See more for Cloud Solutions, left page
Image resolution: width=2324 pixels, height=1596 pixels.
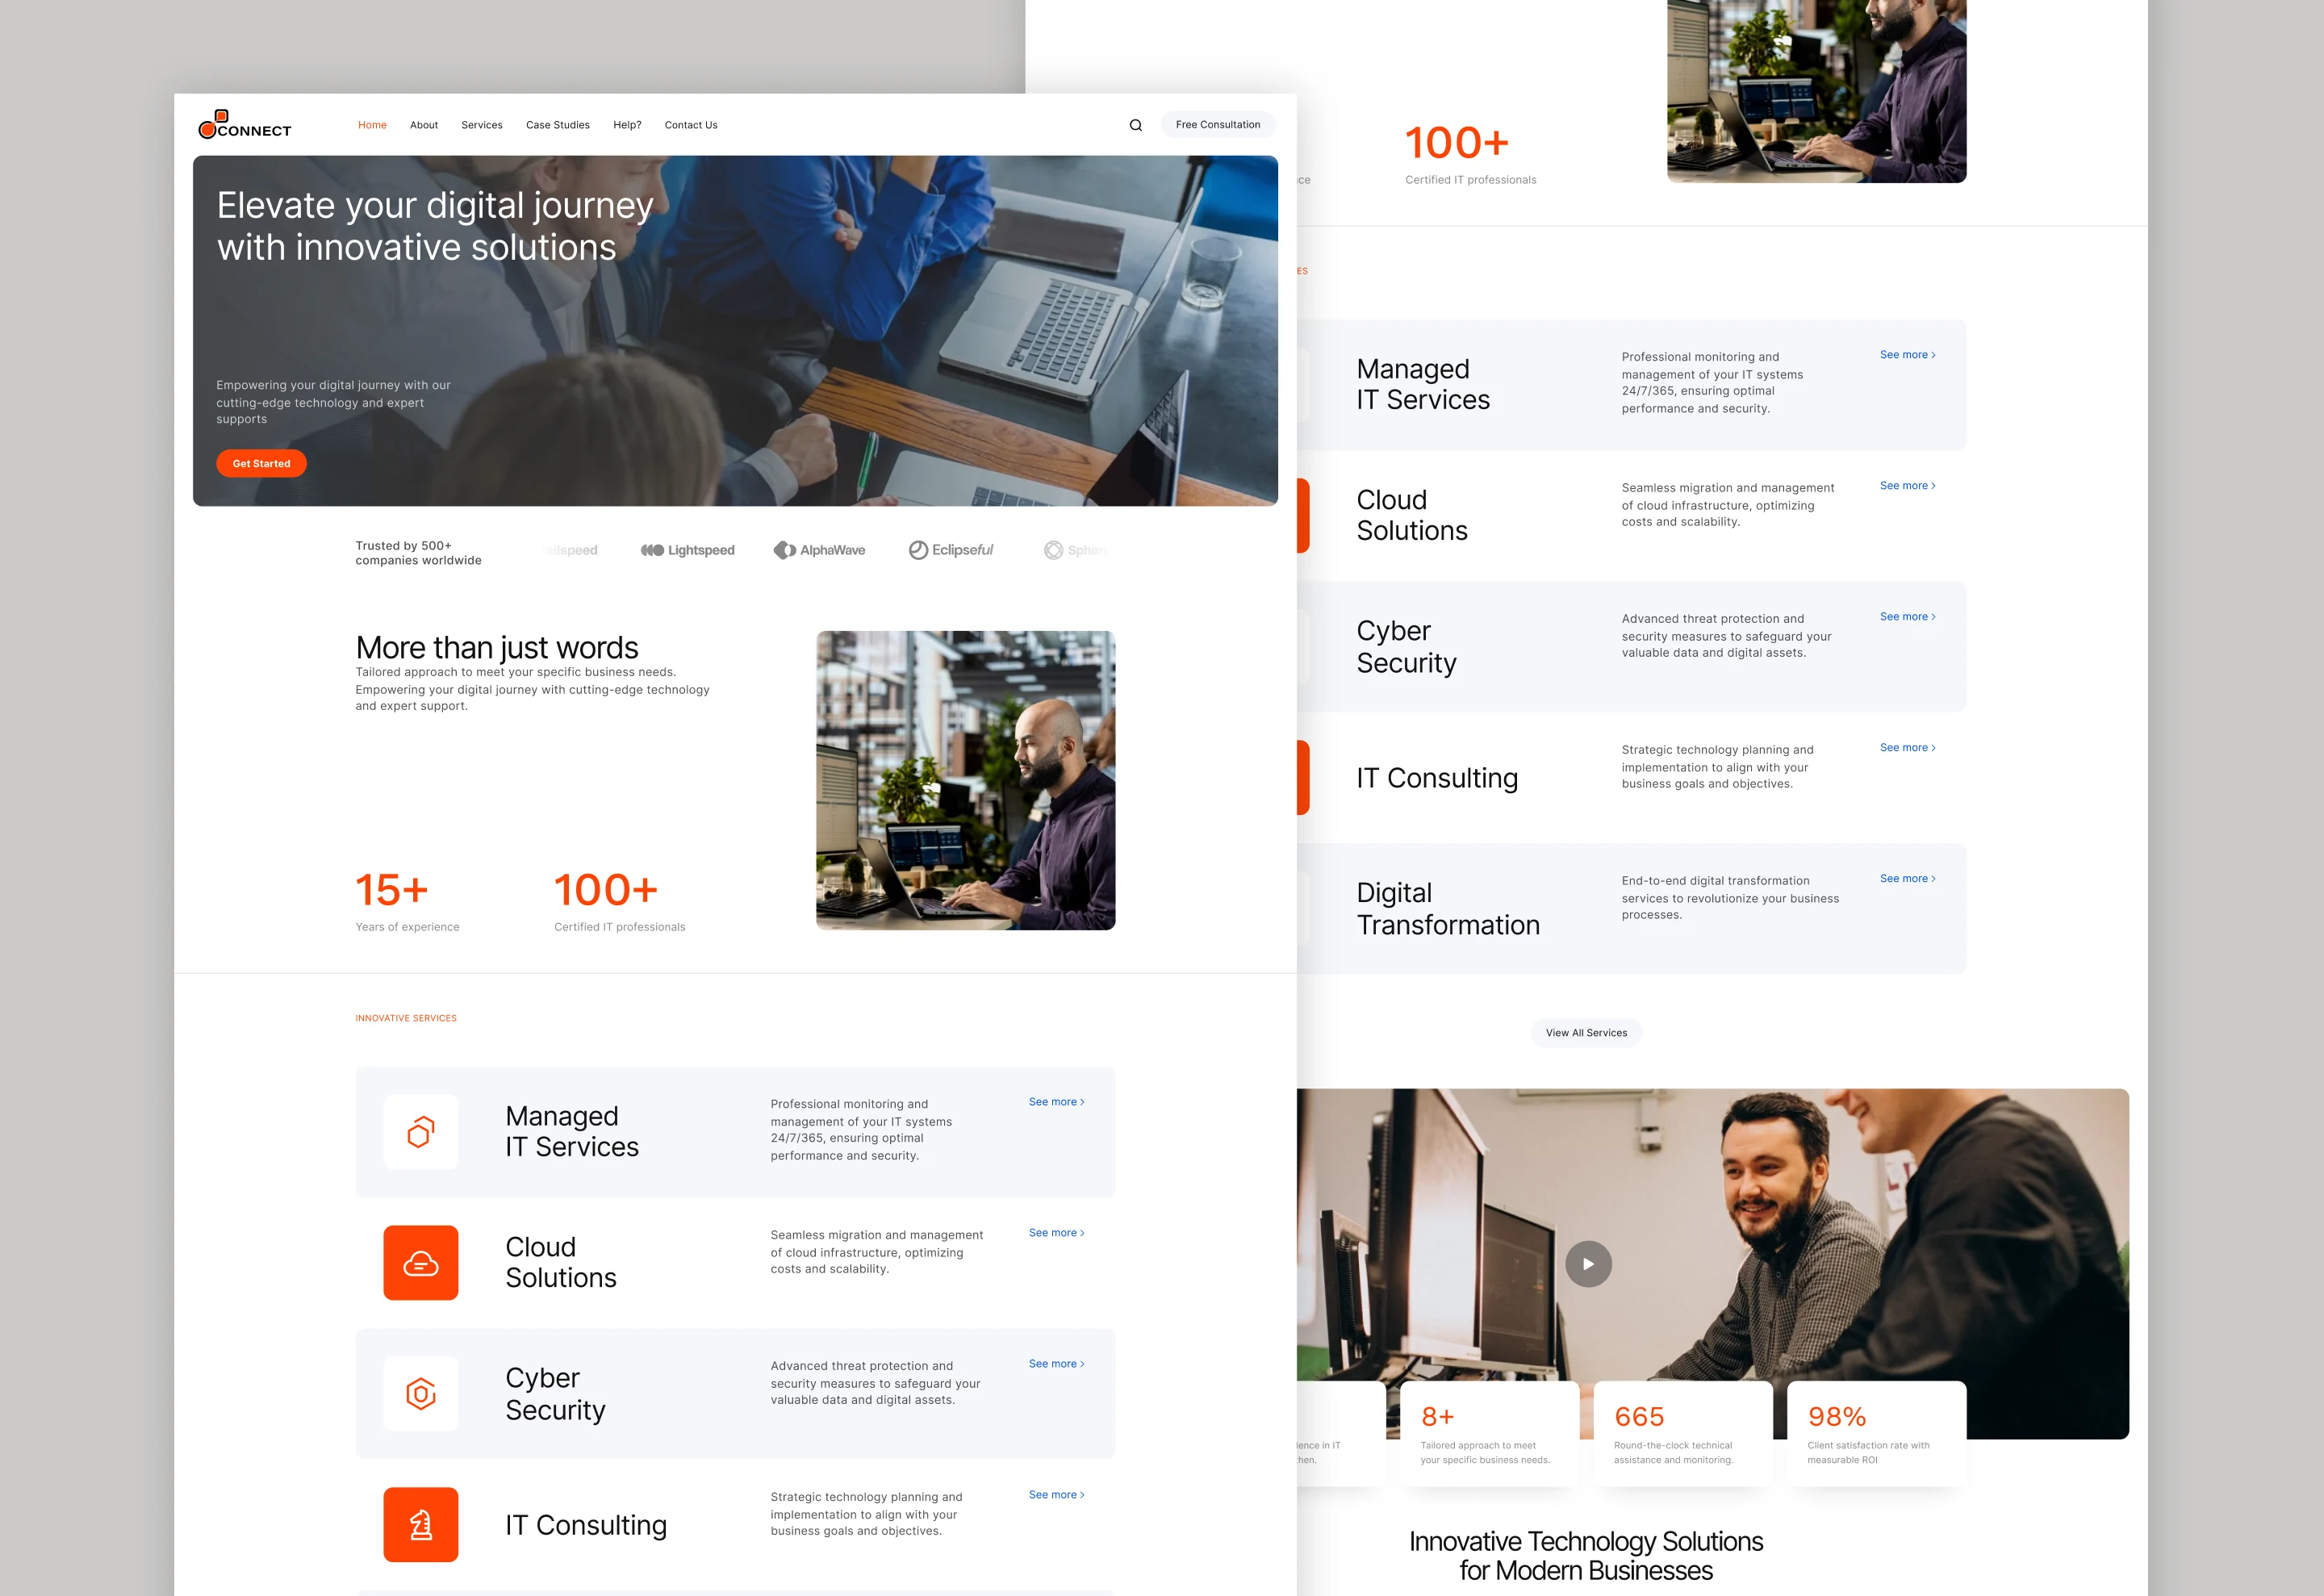1056,1233
